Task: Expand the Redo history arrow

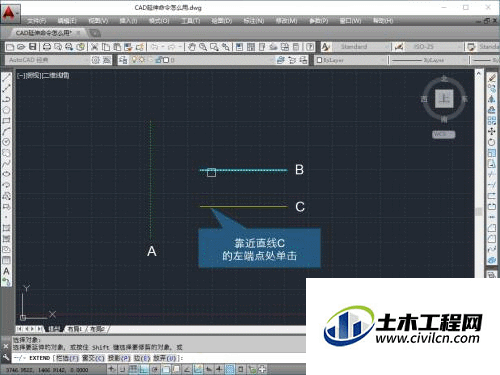Action: (180, 47)
